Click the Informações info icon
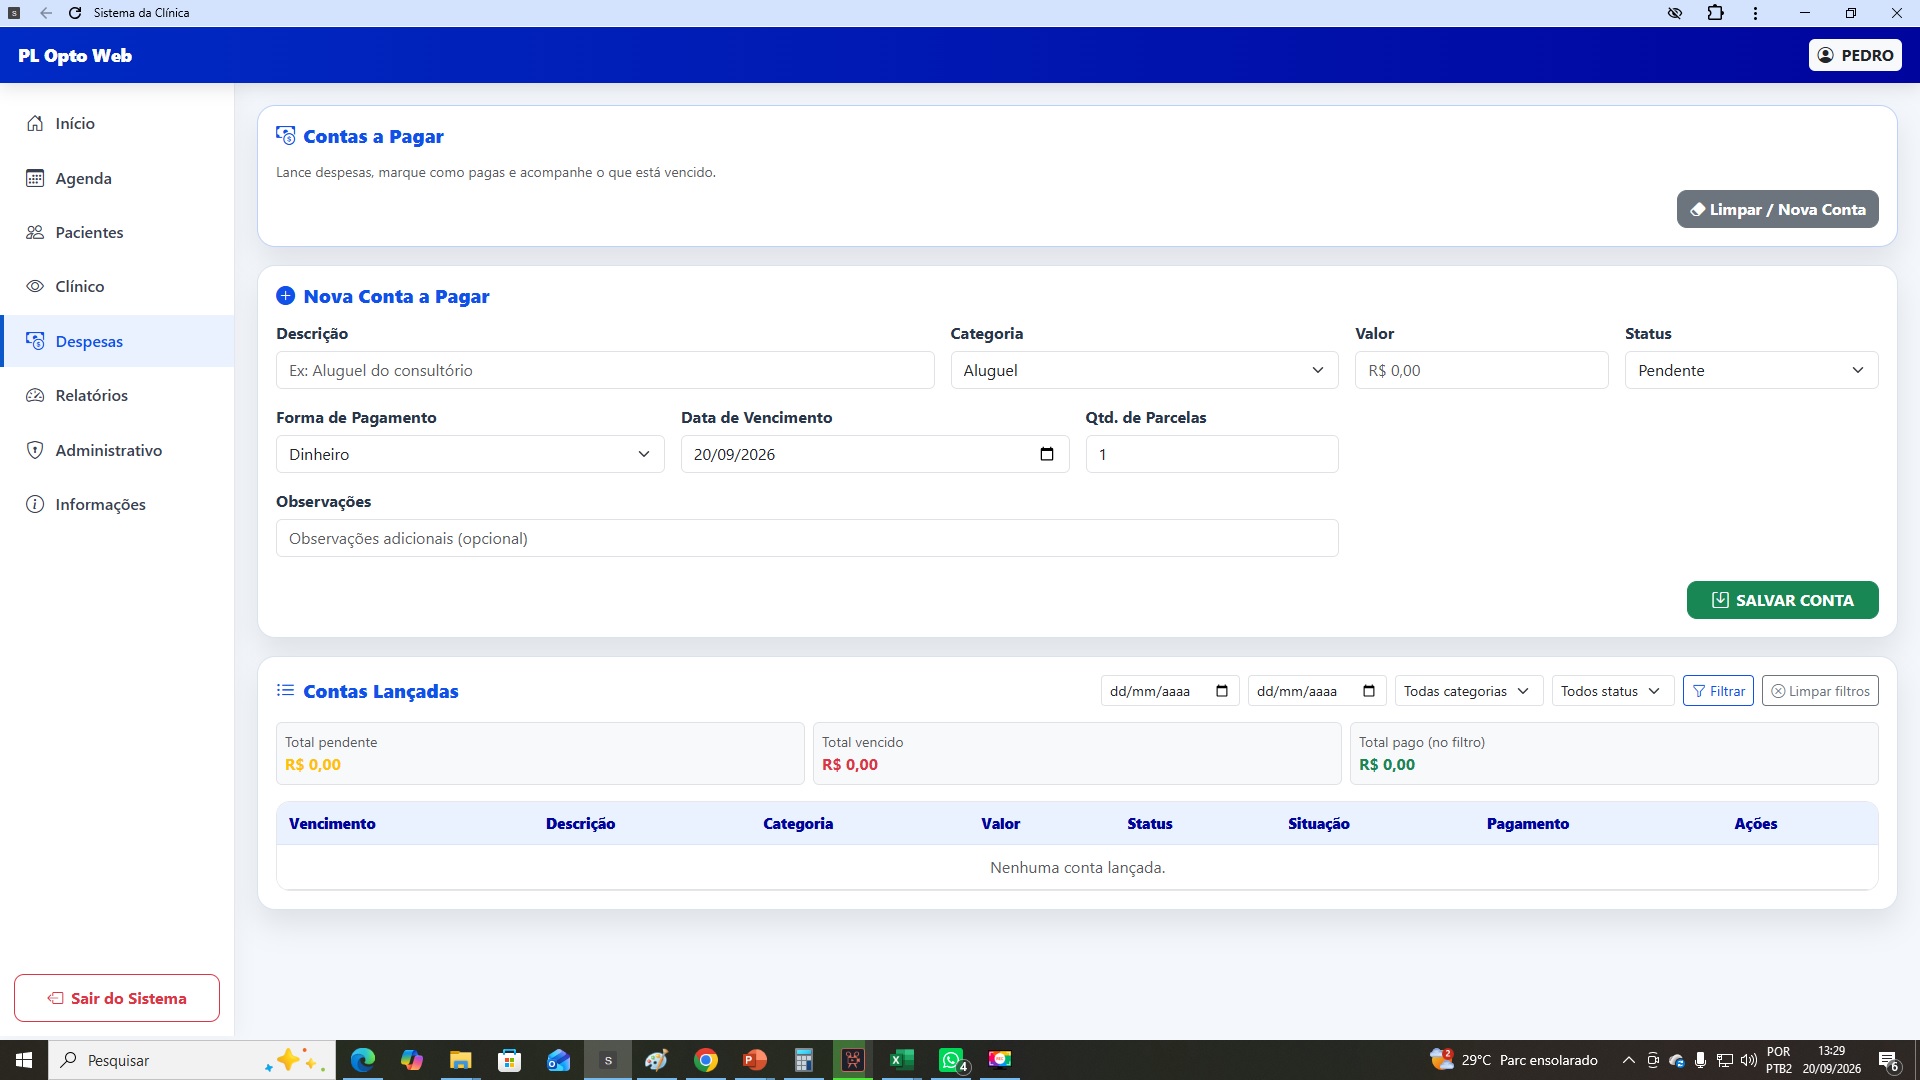Viewport: 1920px width, 1080px height. [x=35, y=504]
